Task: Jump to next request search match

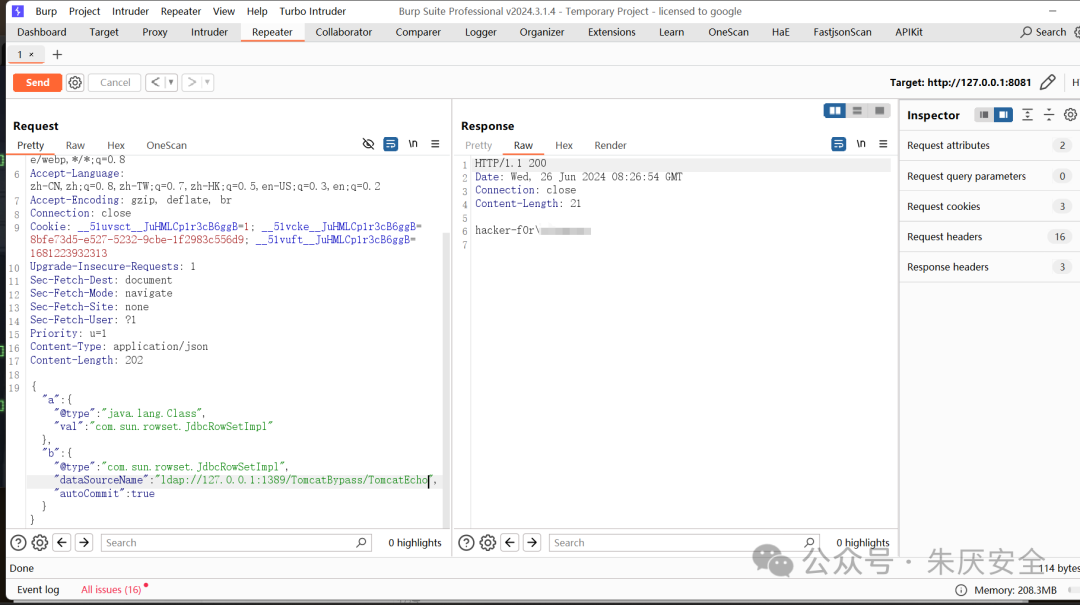Action: pyautogui.click(x=84, y=543)
